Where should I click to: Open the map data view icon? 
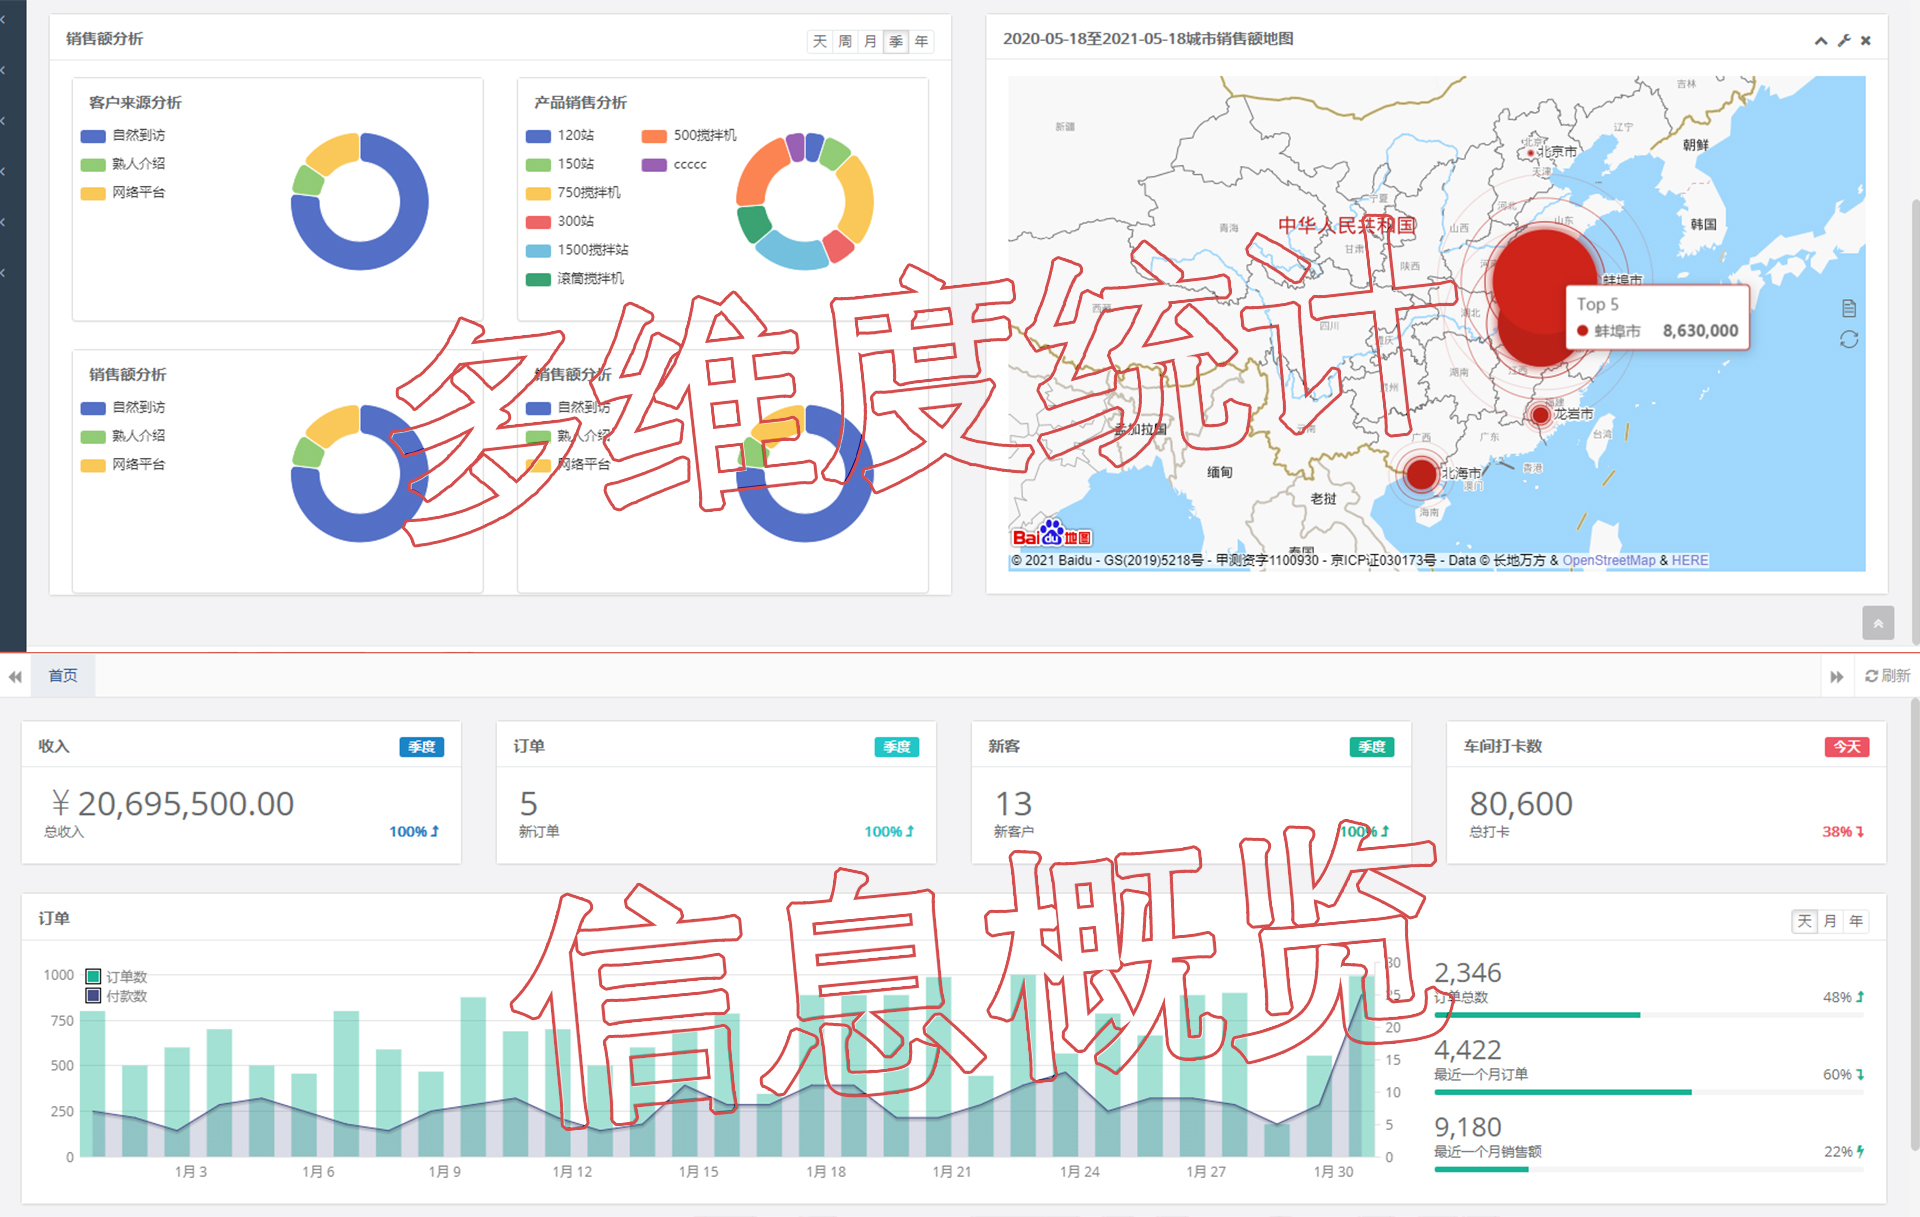click(1849, 308)
